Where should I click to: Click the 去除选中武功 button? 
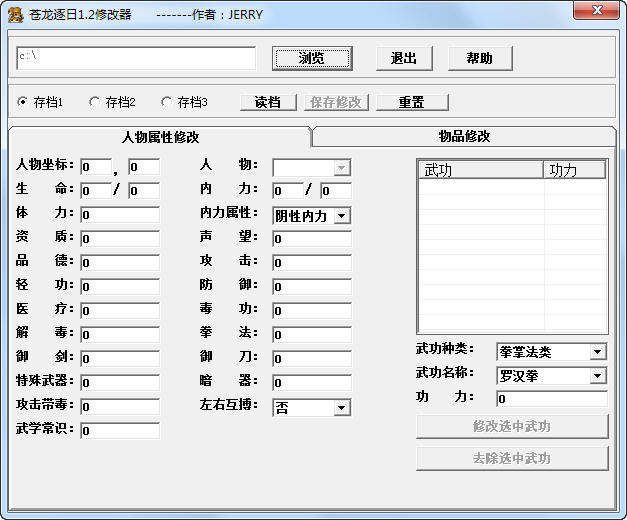coord(512,458)
